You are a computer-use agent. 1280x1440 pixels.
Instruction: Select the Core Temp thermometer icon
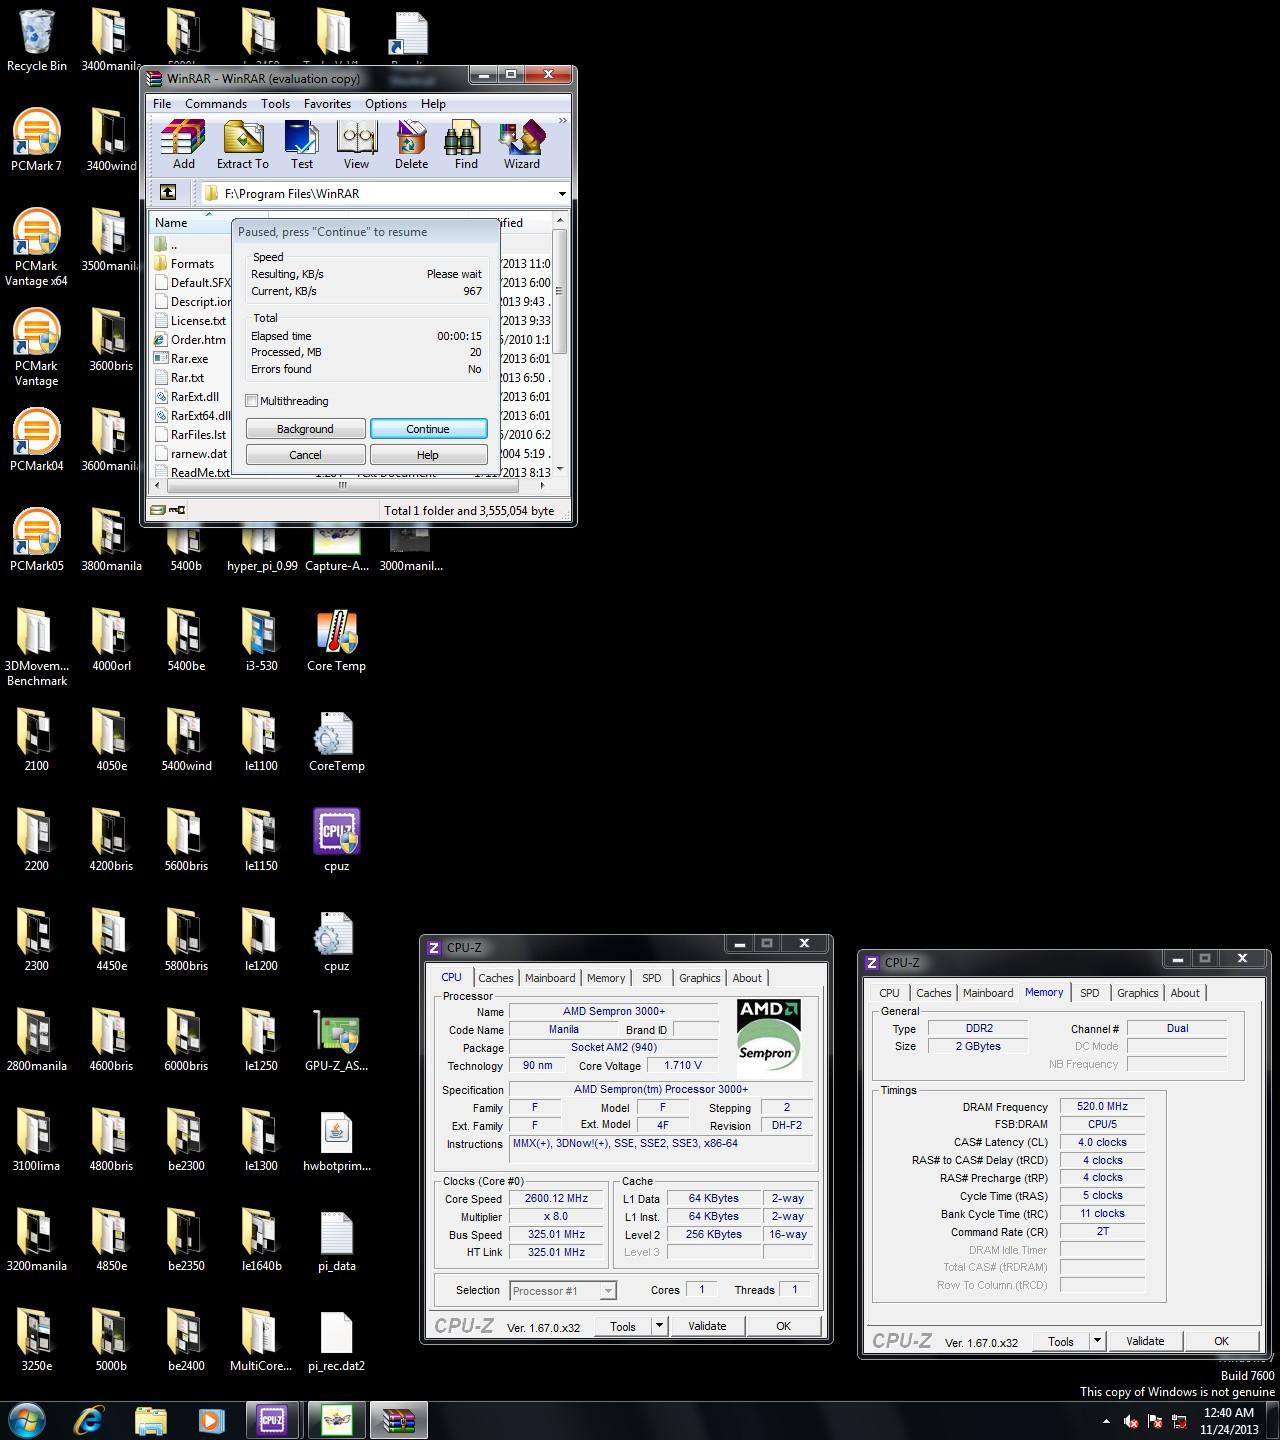336,640
